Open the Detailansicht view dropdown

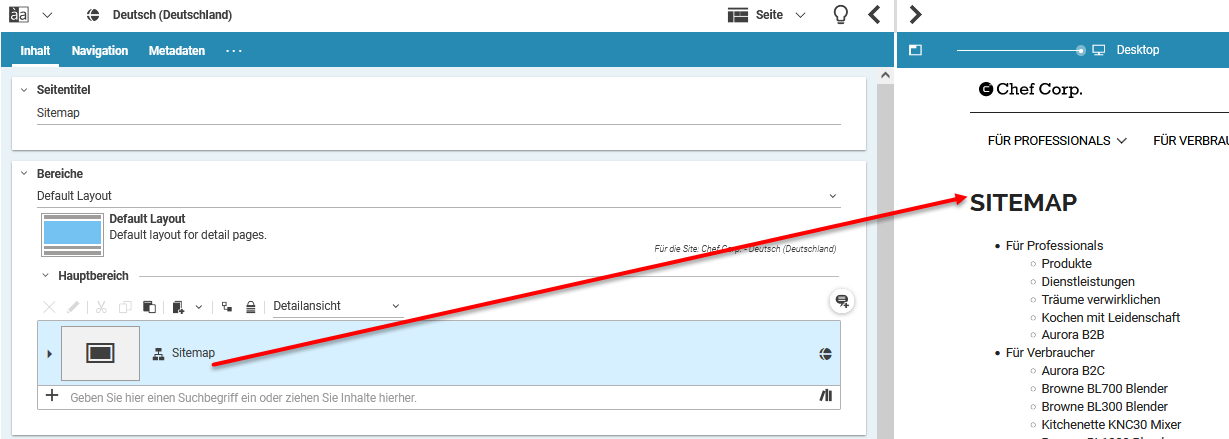[x=337, y=306]
